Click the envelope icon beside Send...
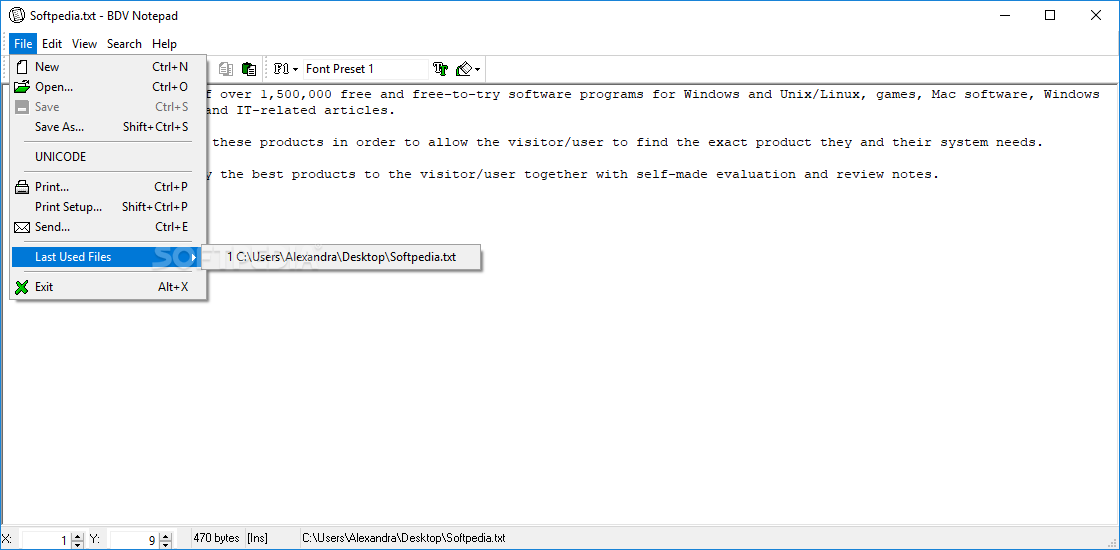 (22, 227)
